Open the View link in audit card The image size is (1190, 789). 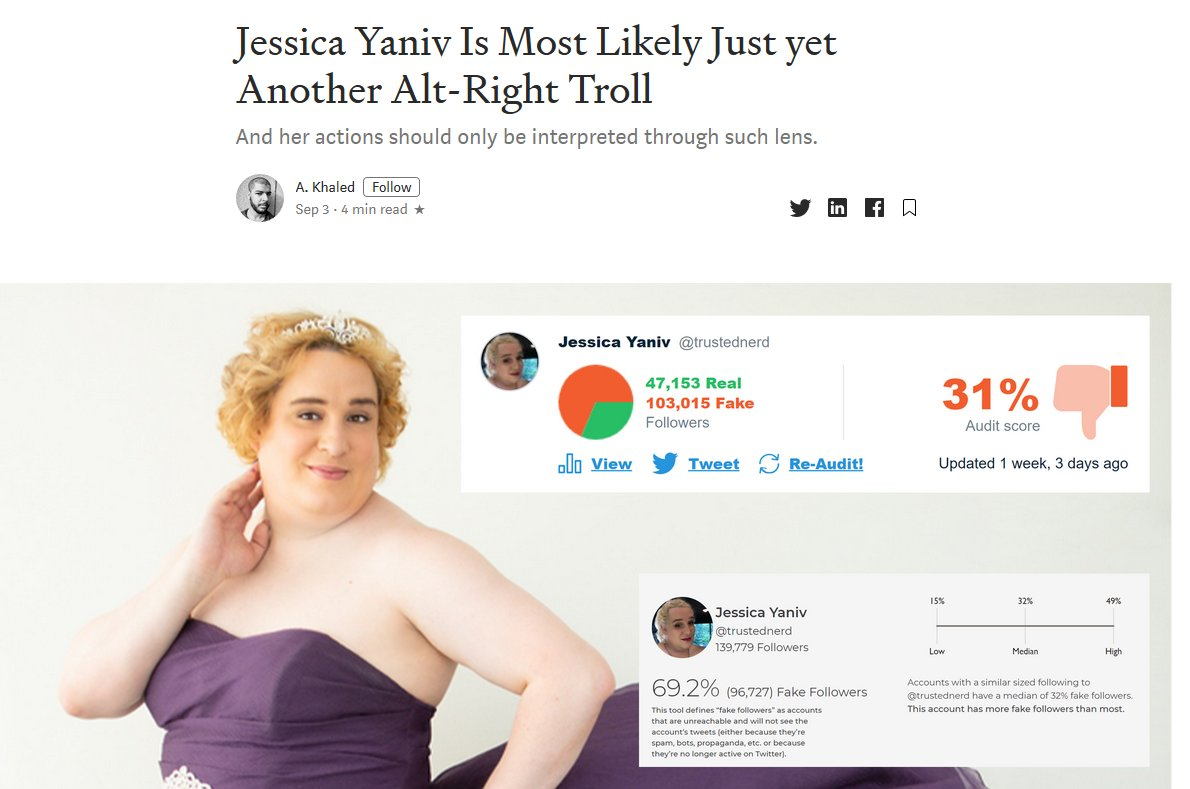coord(612,464)
